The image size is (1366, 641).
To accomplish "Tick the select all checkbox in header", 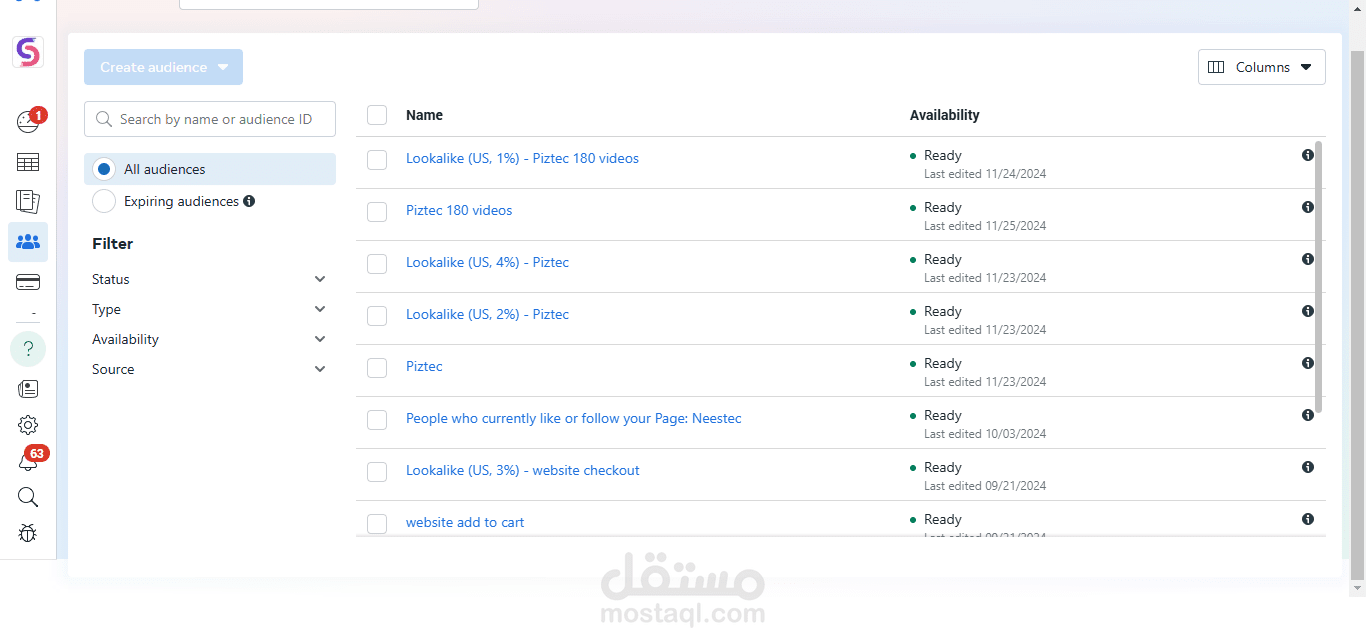I will click(377, 115).
